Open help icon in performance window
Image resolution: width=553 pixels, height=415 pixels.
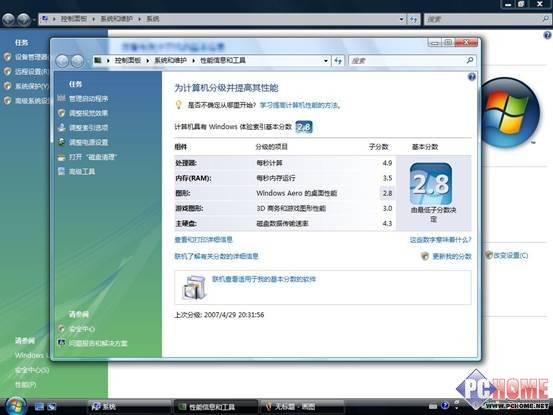(x=472, y=77)
